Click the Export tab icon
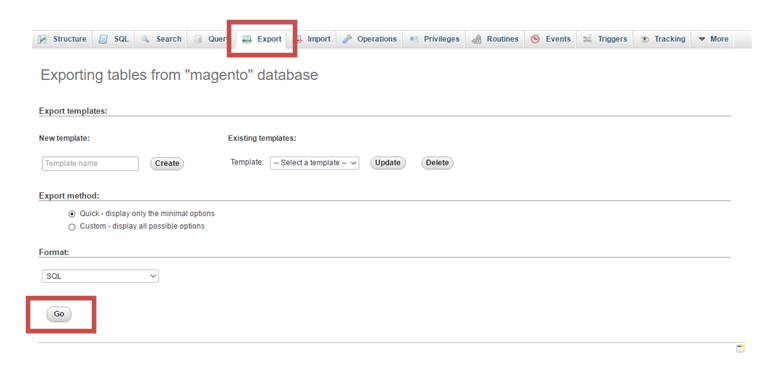758x383 pixels. coord(247,39)
